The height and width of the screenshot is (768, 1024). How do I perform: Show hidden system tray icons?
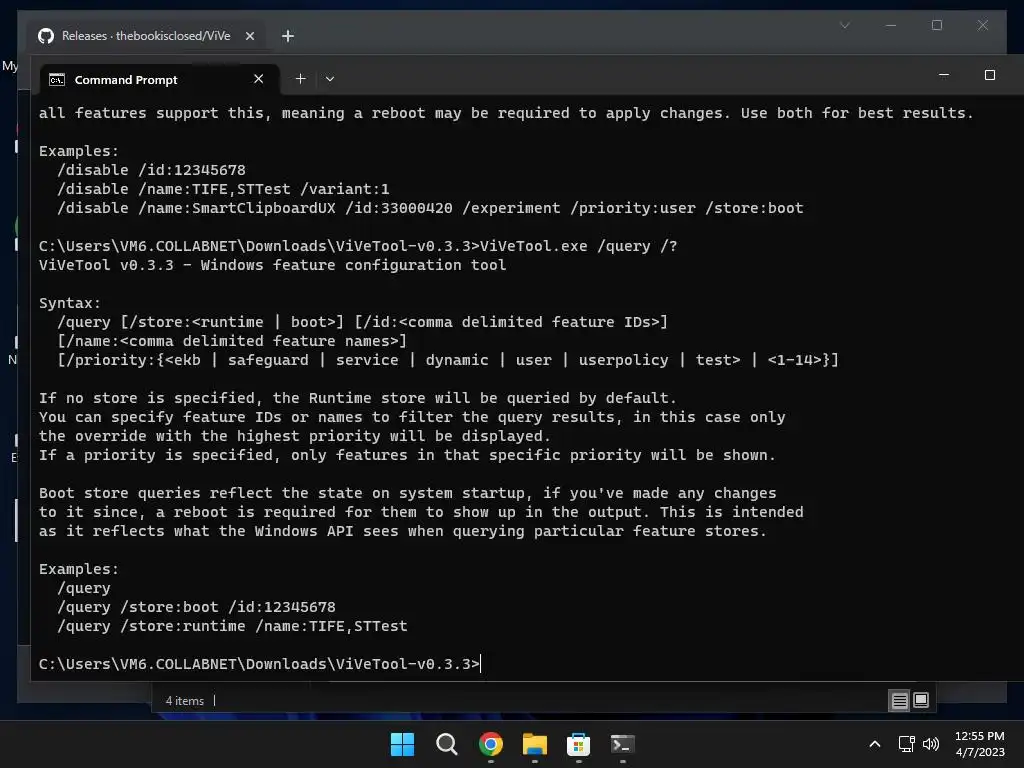(x=875, y=744)
